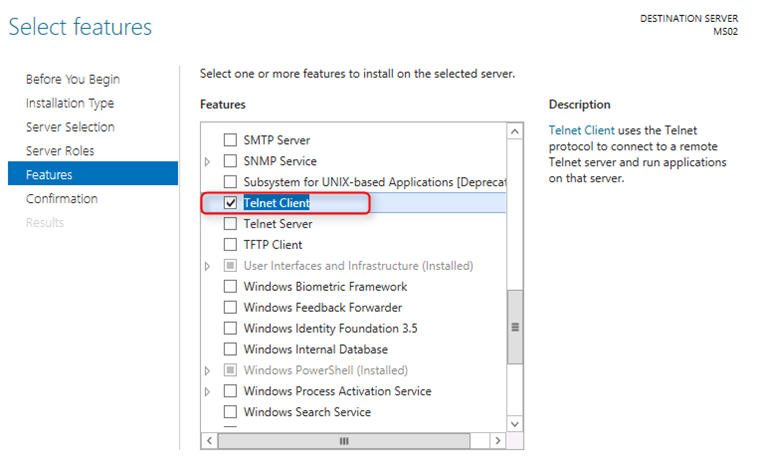Viewport: 761px width, 462px height.
Task: Enable the Windows Search Service checkbox
Action: tap(230, 412)
